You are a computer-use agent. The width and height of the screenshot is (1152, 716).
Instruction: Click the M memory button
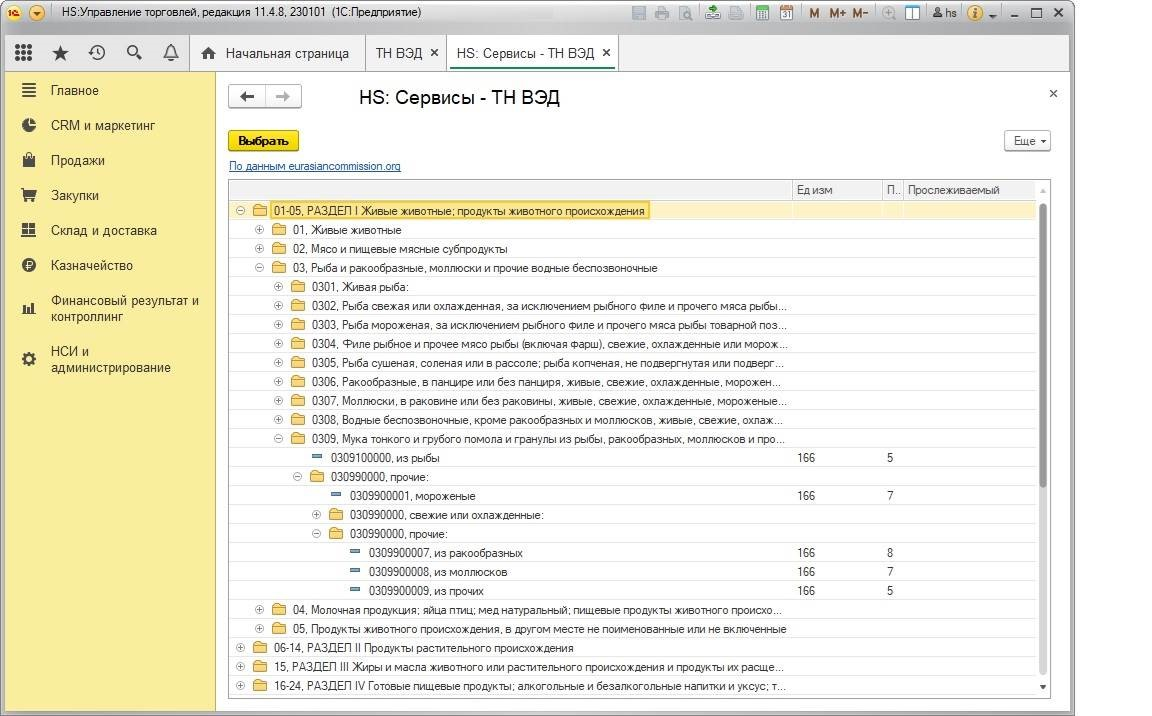(814, 13)
